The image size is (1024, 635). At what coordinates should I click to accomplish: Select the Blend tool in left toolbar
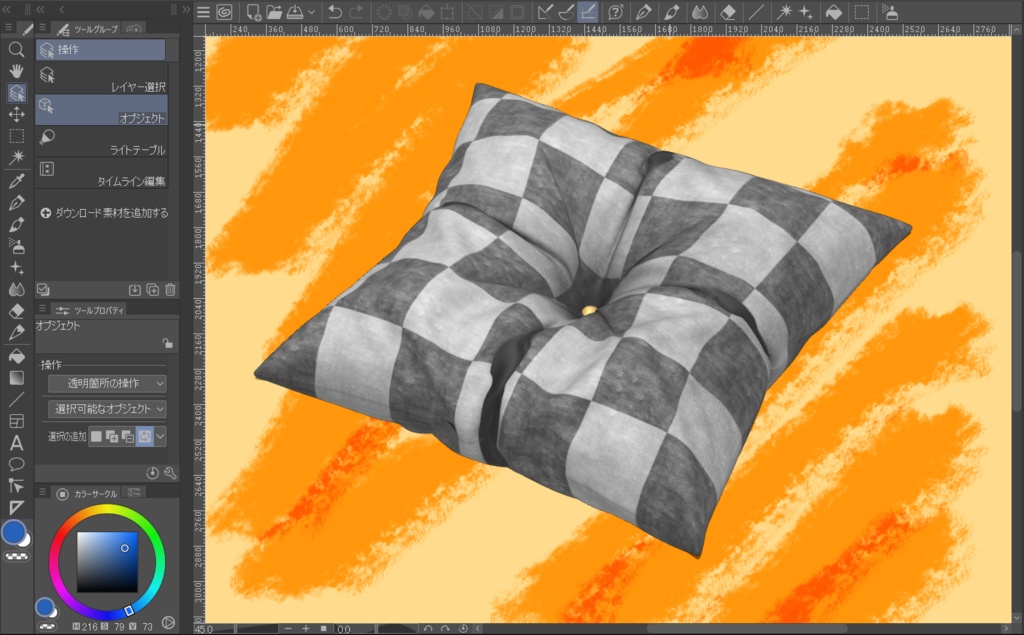coord(16,289)
